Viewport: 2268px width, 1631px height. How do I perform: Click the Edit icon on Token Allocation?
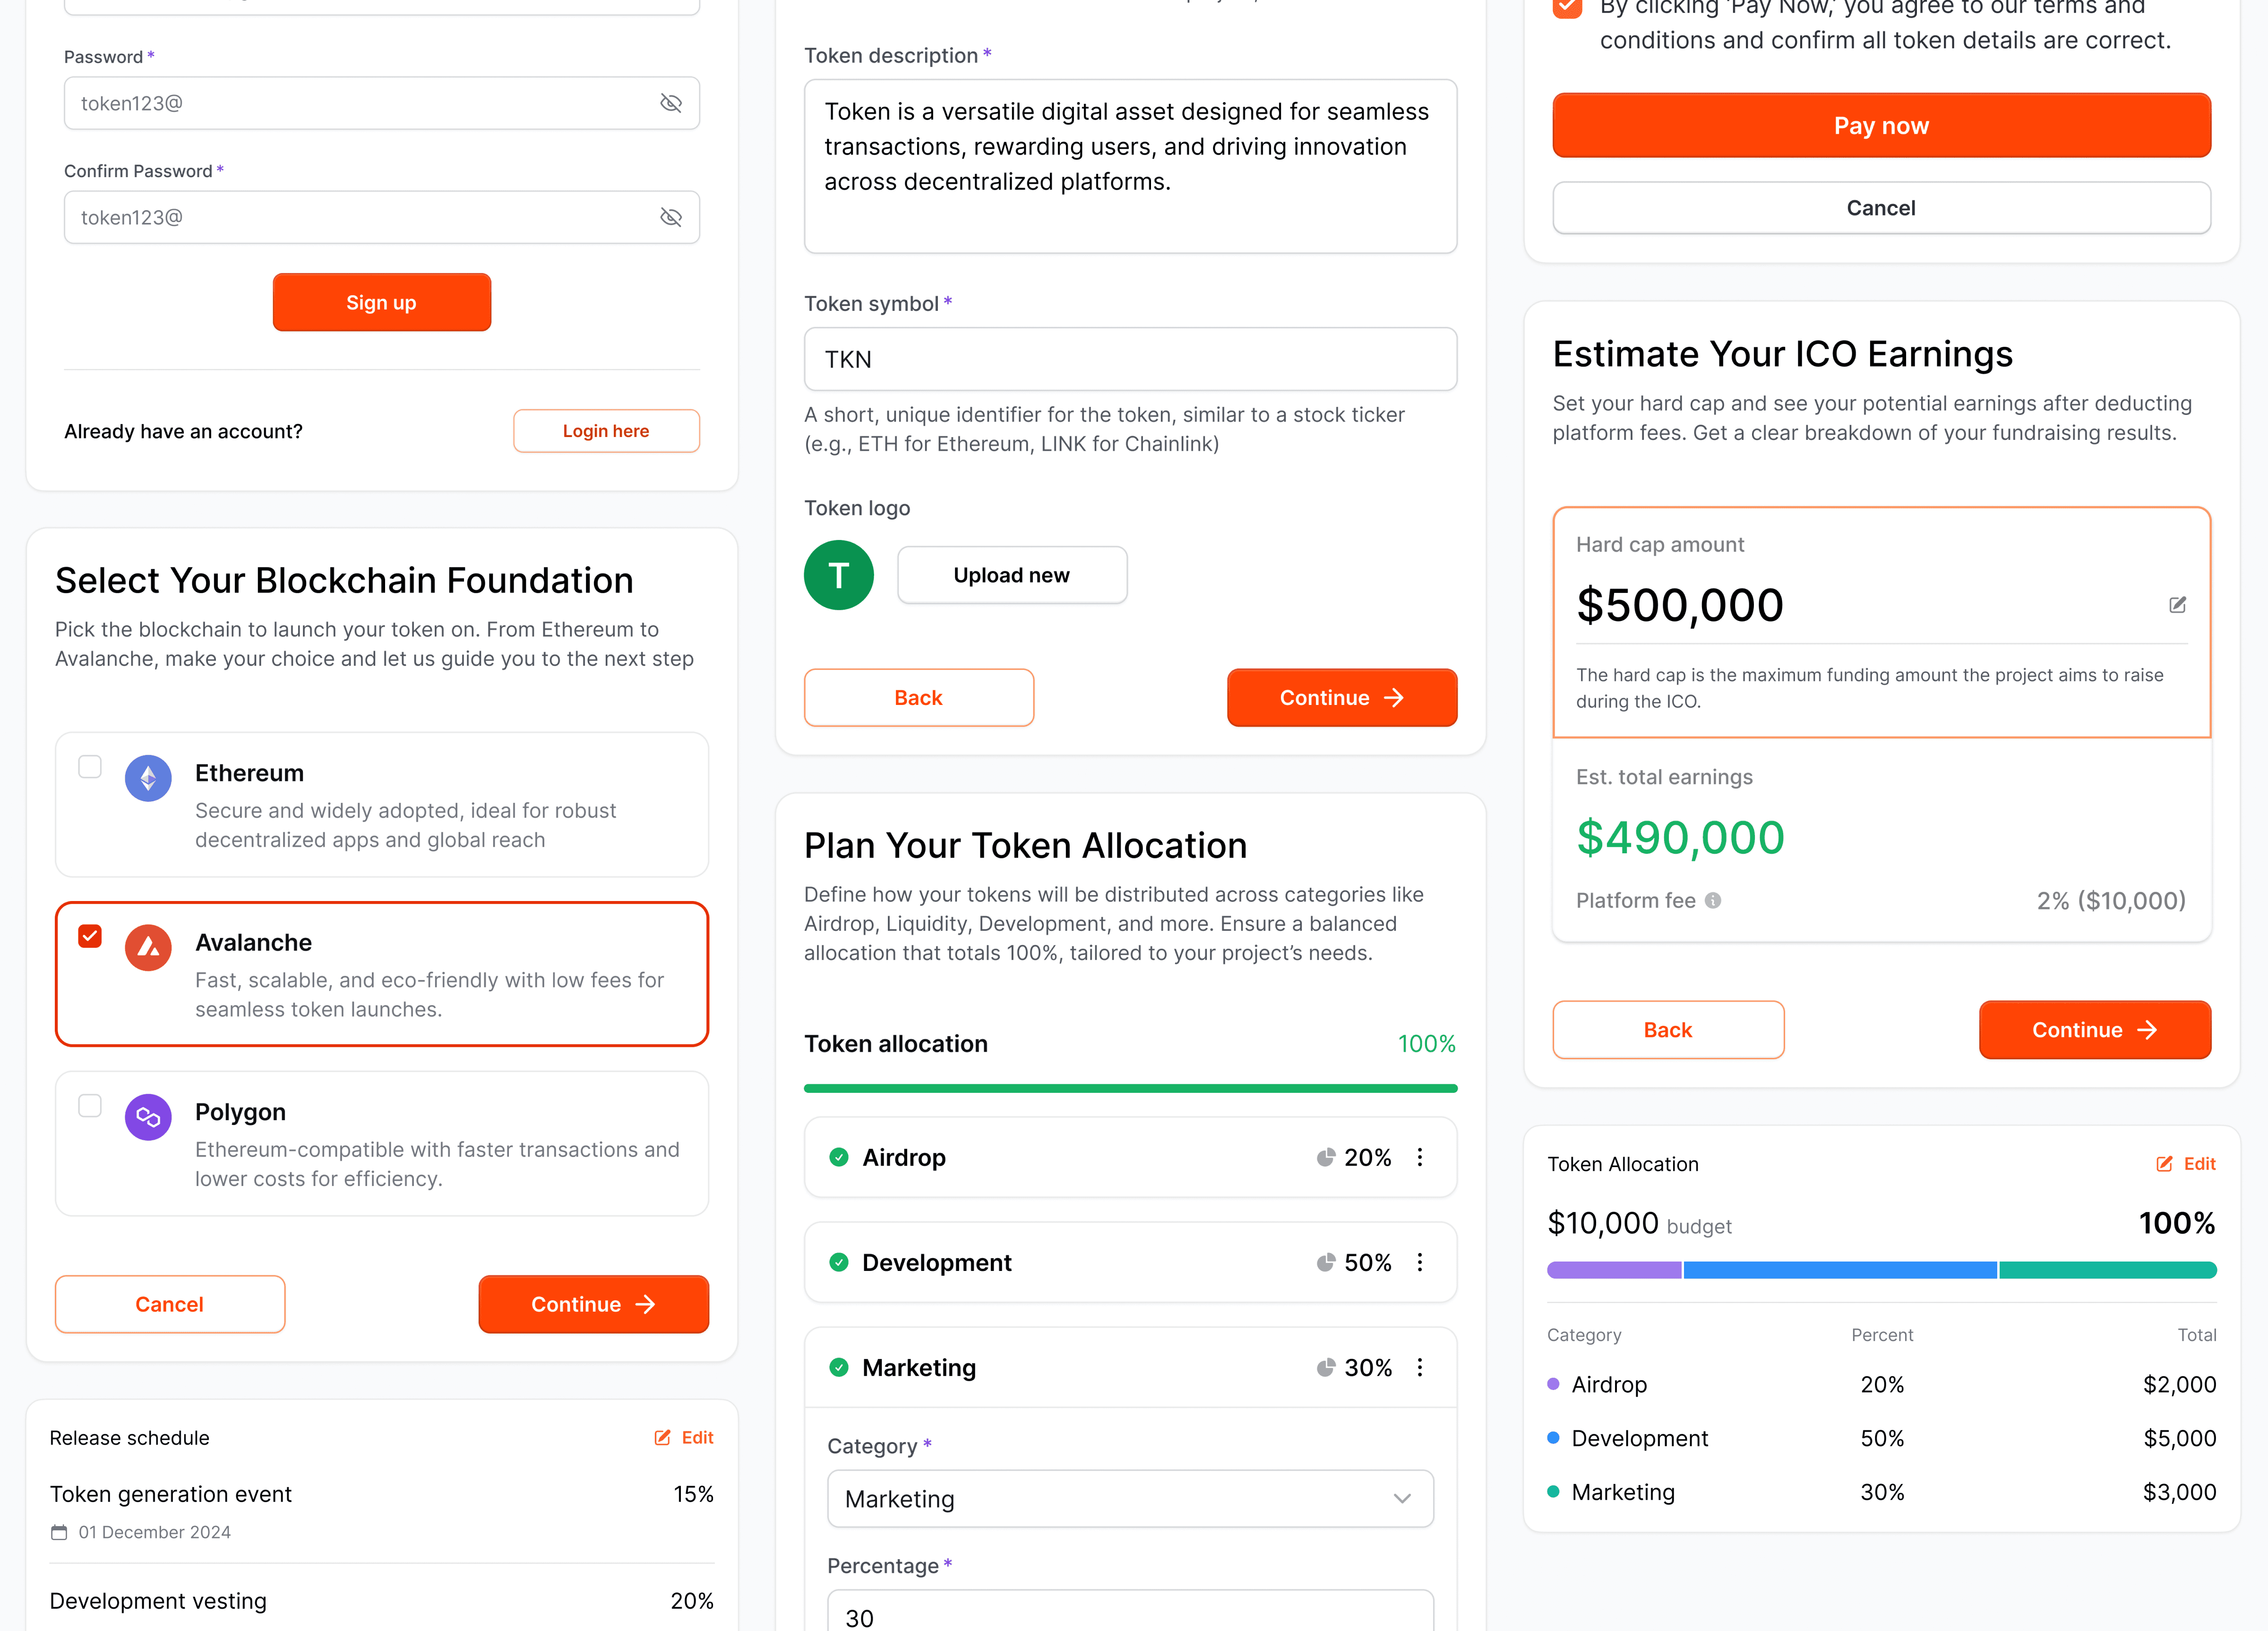(x=2164, y=1164)
